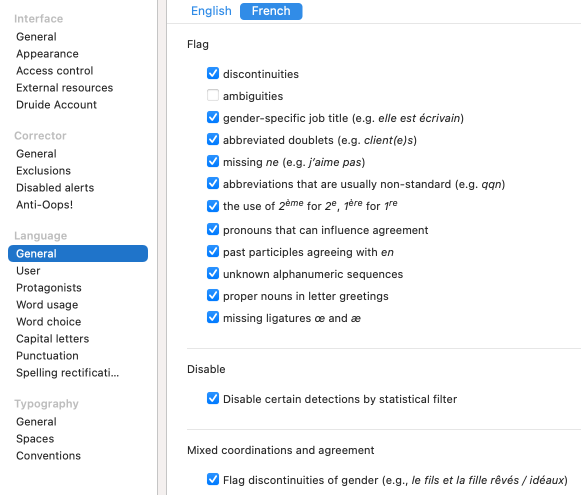
Task: Toggle unknown alphanumeric sequences checkbox
Action: pos(213,273)
